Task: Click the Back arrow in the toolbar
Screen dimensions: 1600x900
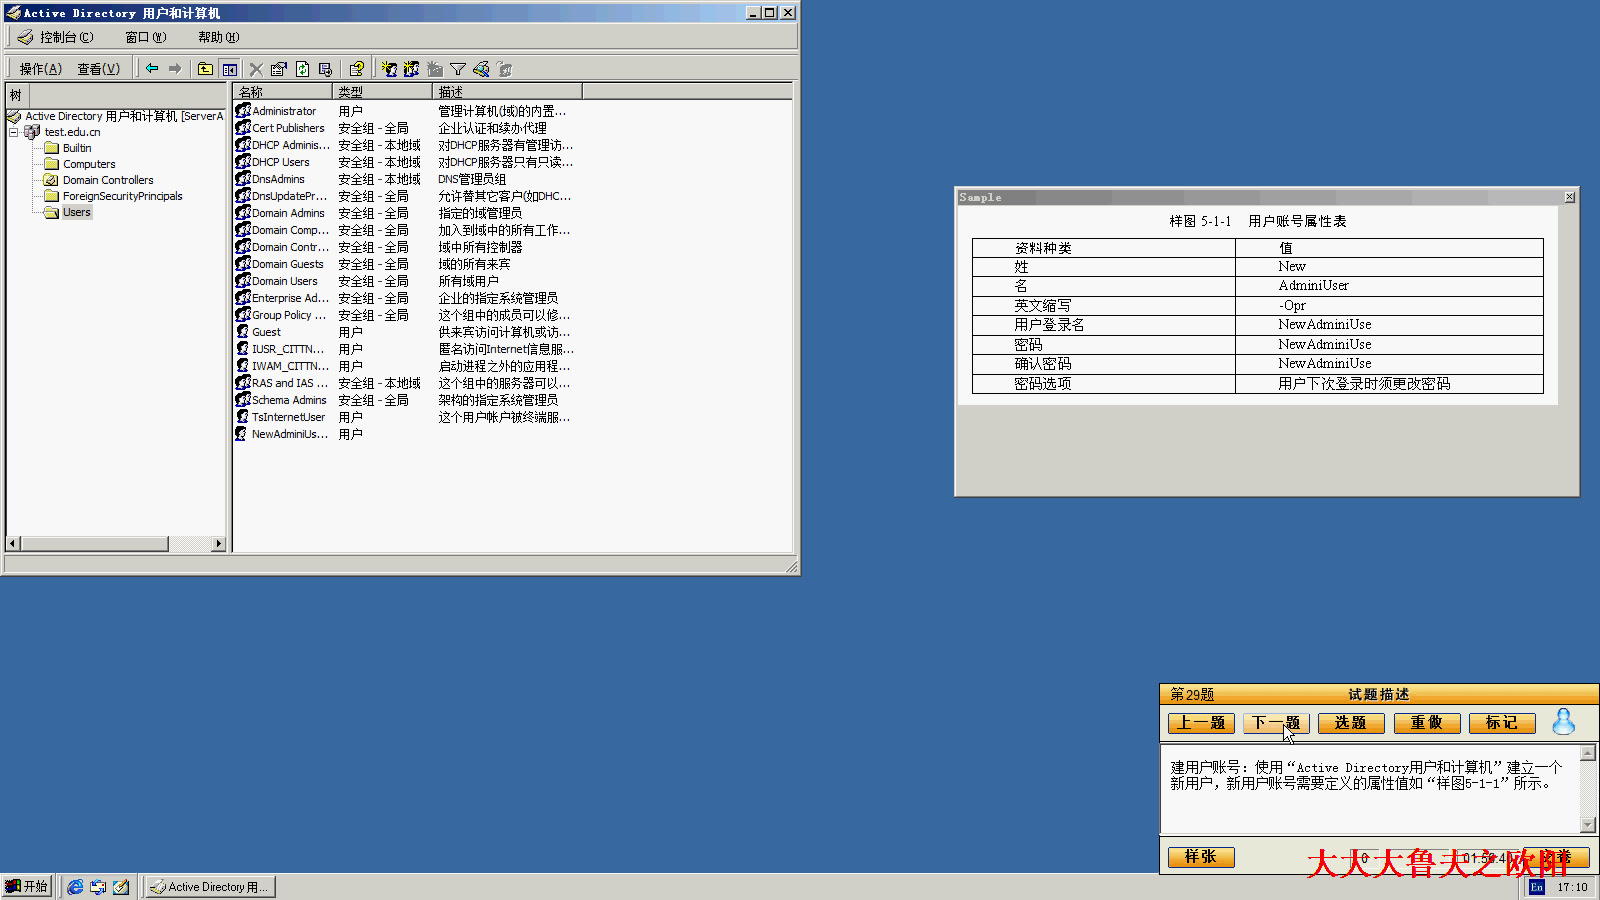Action: 152,69
